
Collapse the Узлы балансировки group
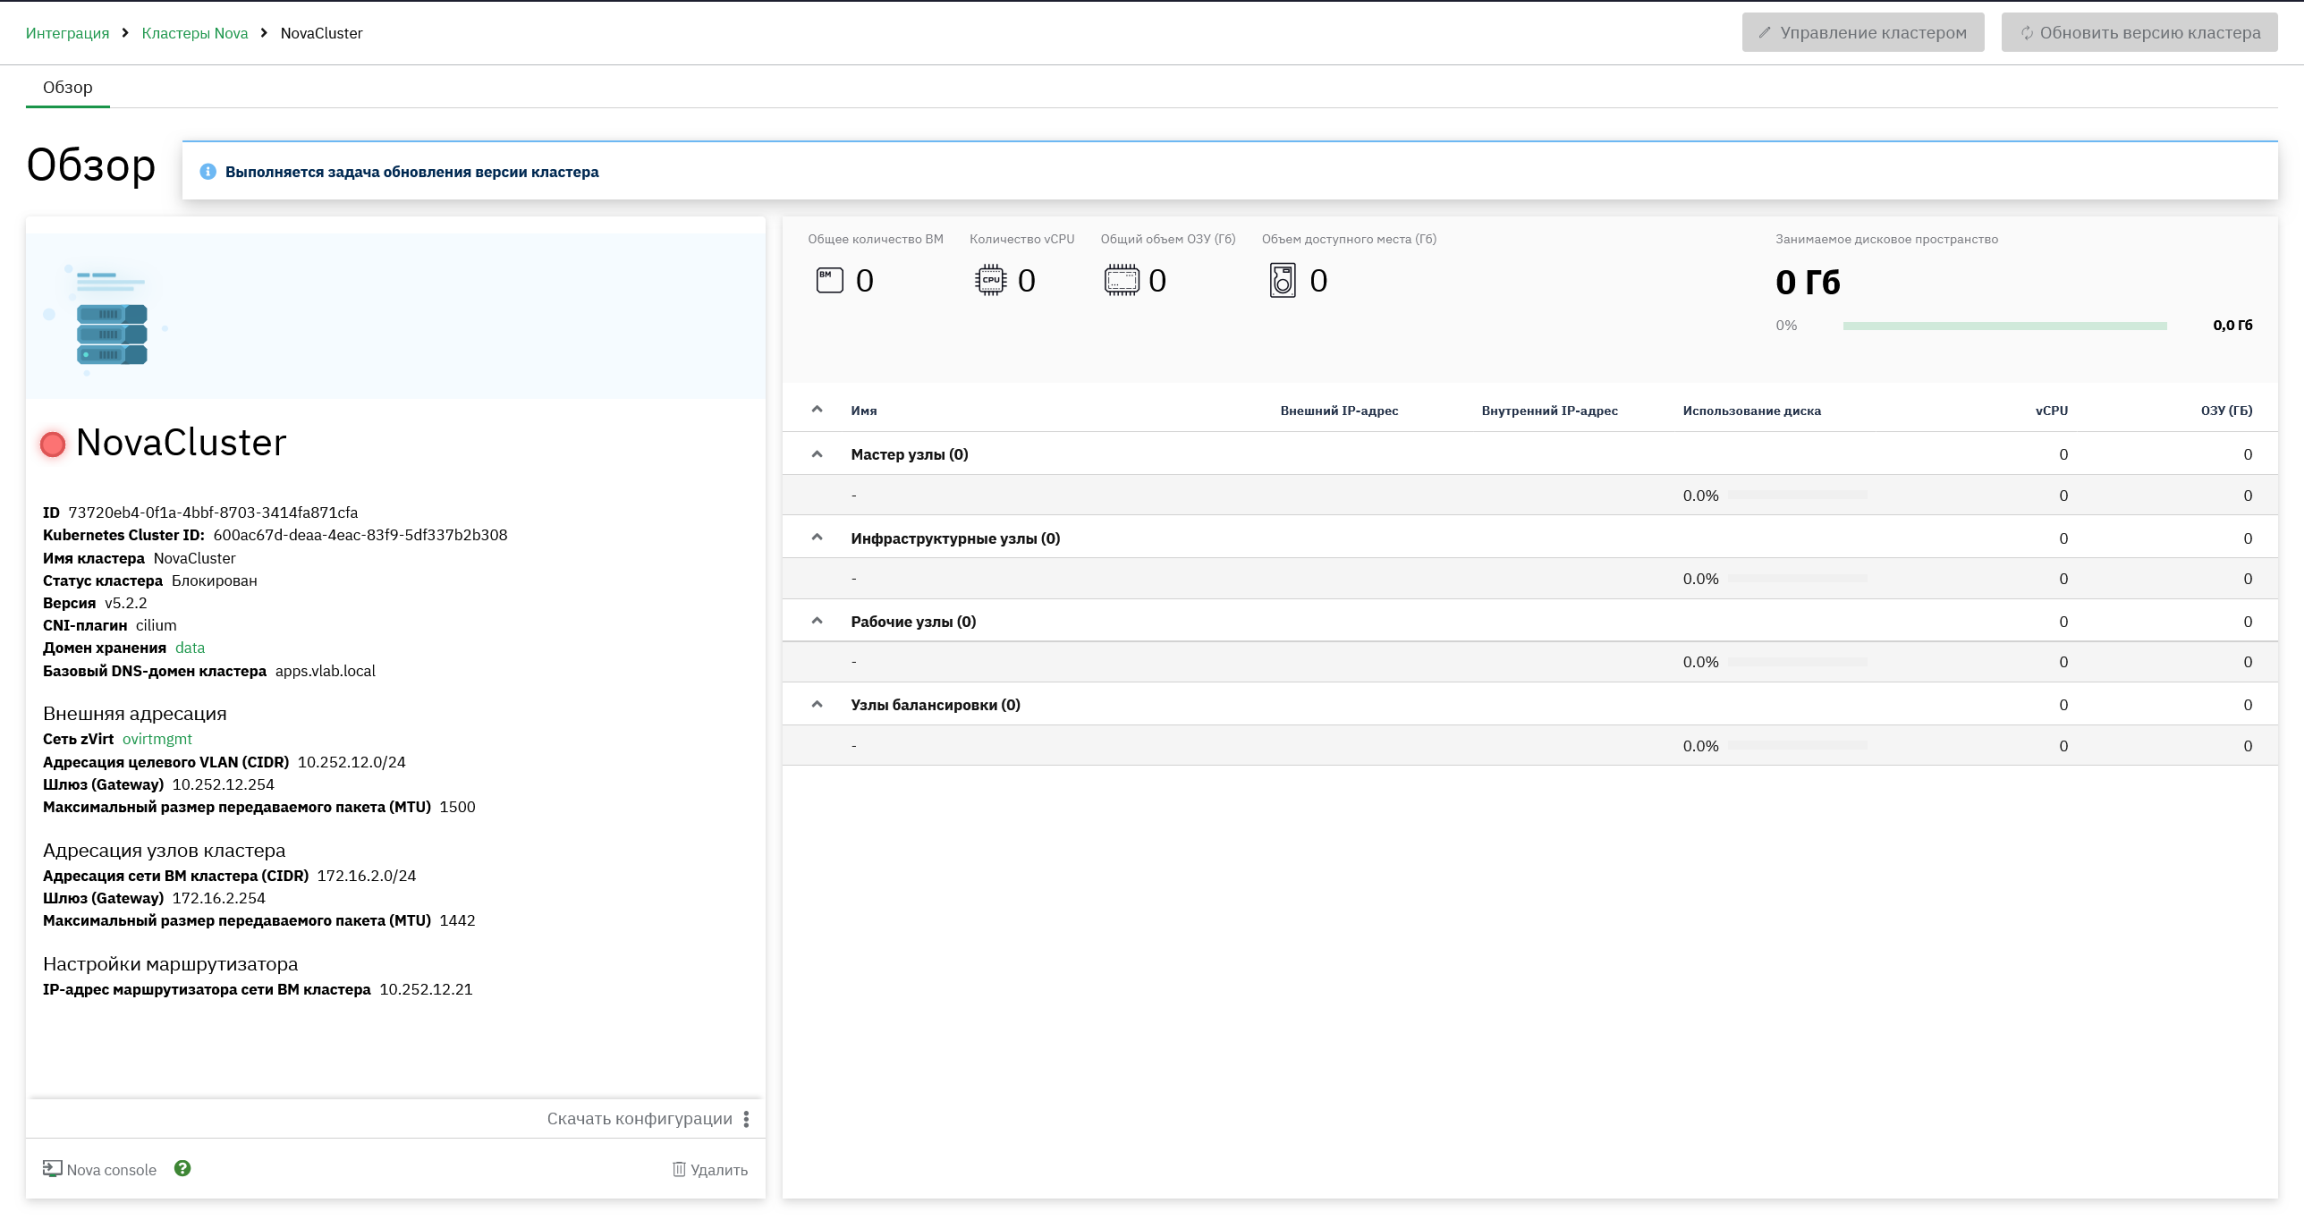click(x=817, y=705)
